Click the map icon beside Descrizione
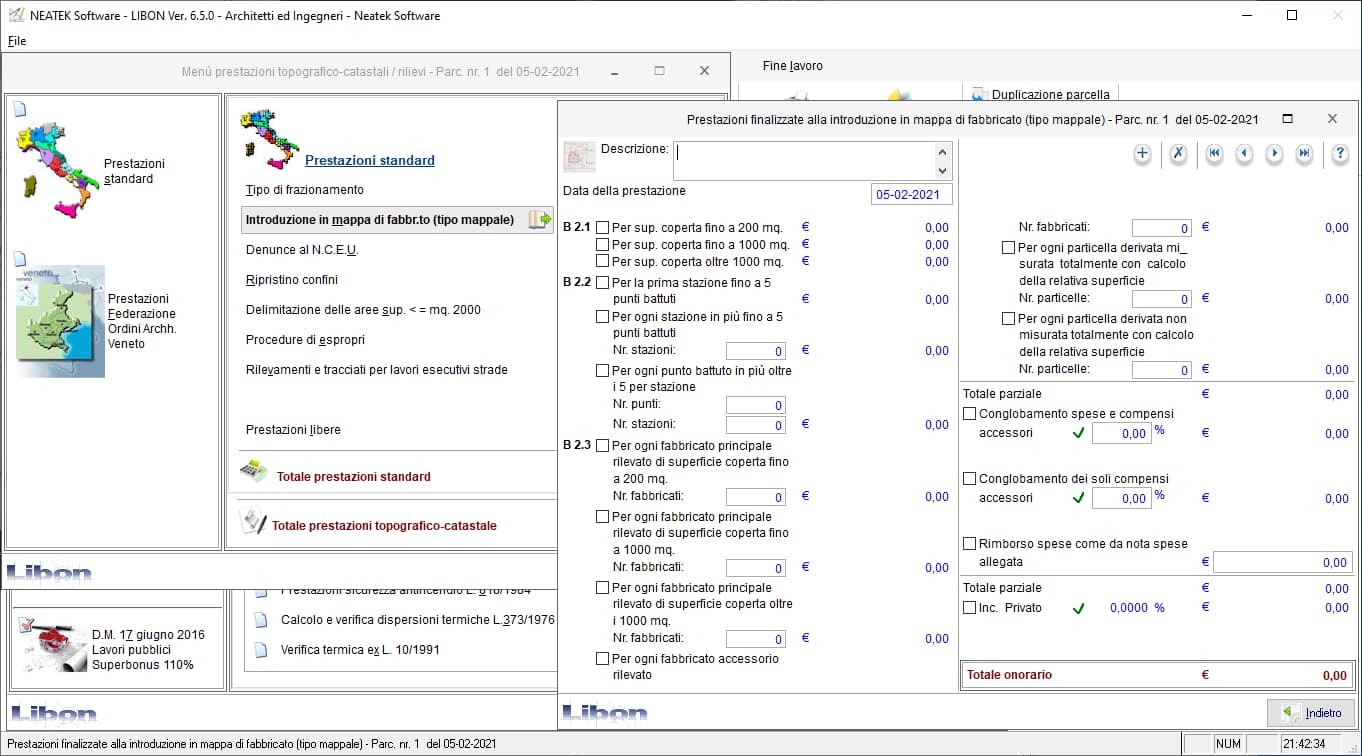 point(580,158)
